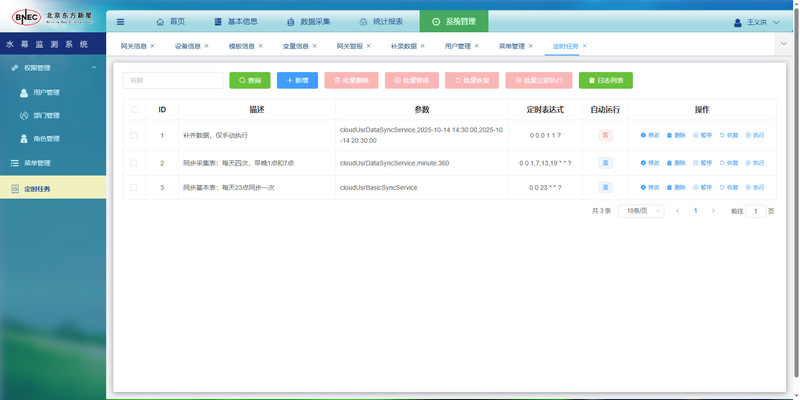This screenshot has height=400, width=800.
Task: Click 暂停 pause for task ID 2
Action: (703, 163)
